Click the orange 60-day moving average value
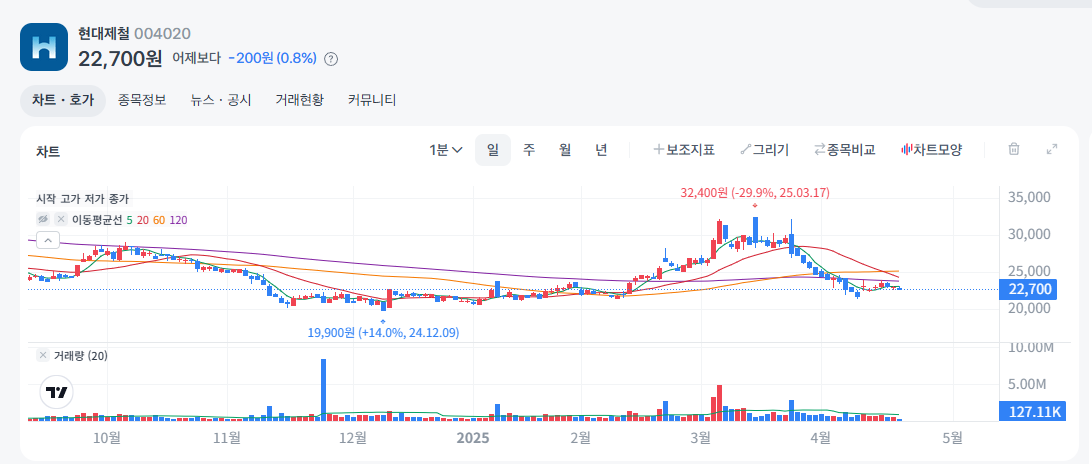The image size is (1092, 464). click(158, 219)
